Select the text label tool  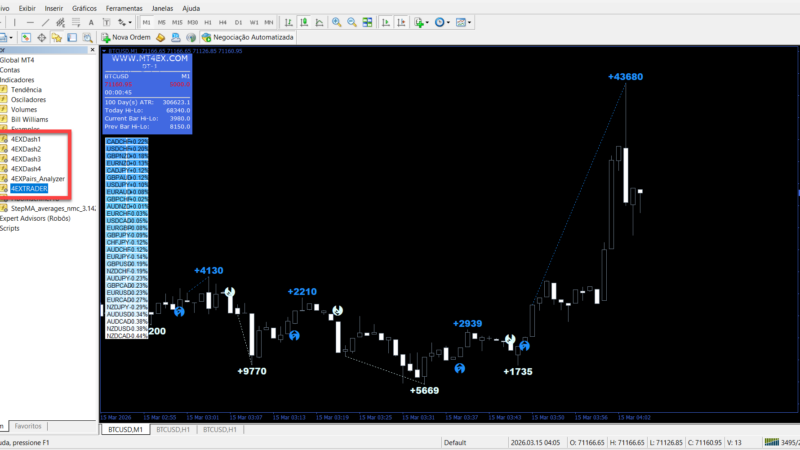coord(106,22)
